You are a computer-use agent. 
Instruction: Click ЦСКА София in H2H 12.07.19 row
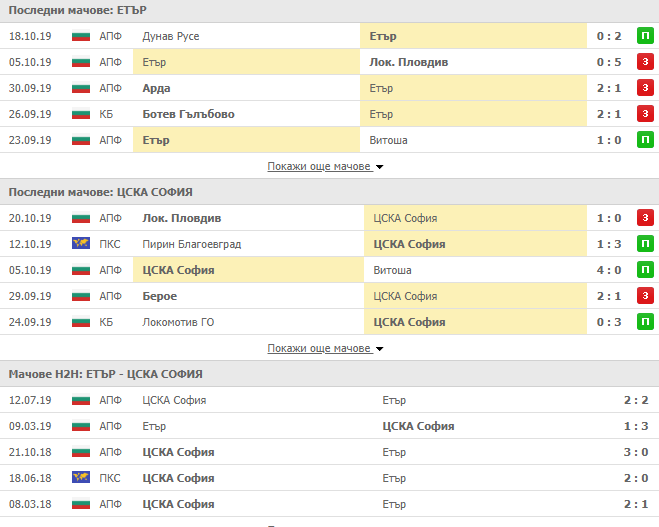[174, 400]
